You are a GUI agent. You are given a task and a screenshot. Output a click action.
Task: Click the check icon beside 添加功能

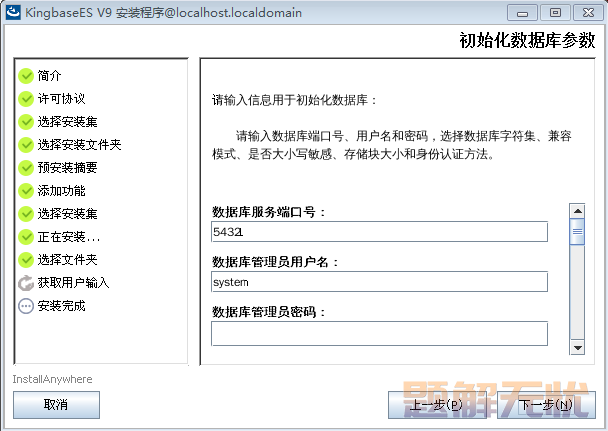[x=26, y=191]
